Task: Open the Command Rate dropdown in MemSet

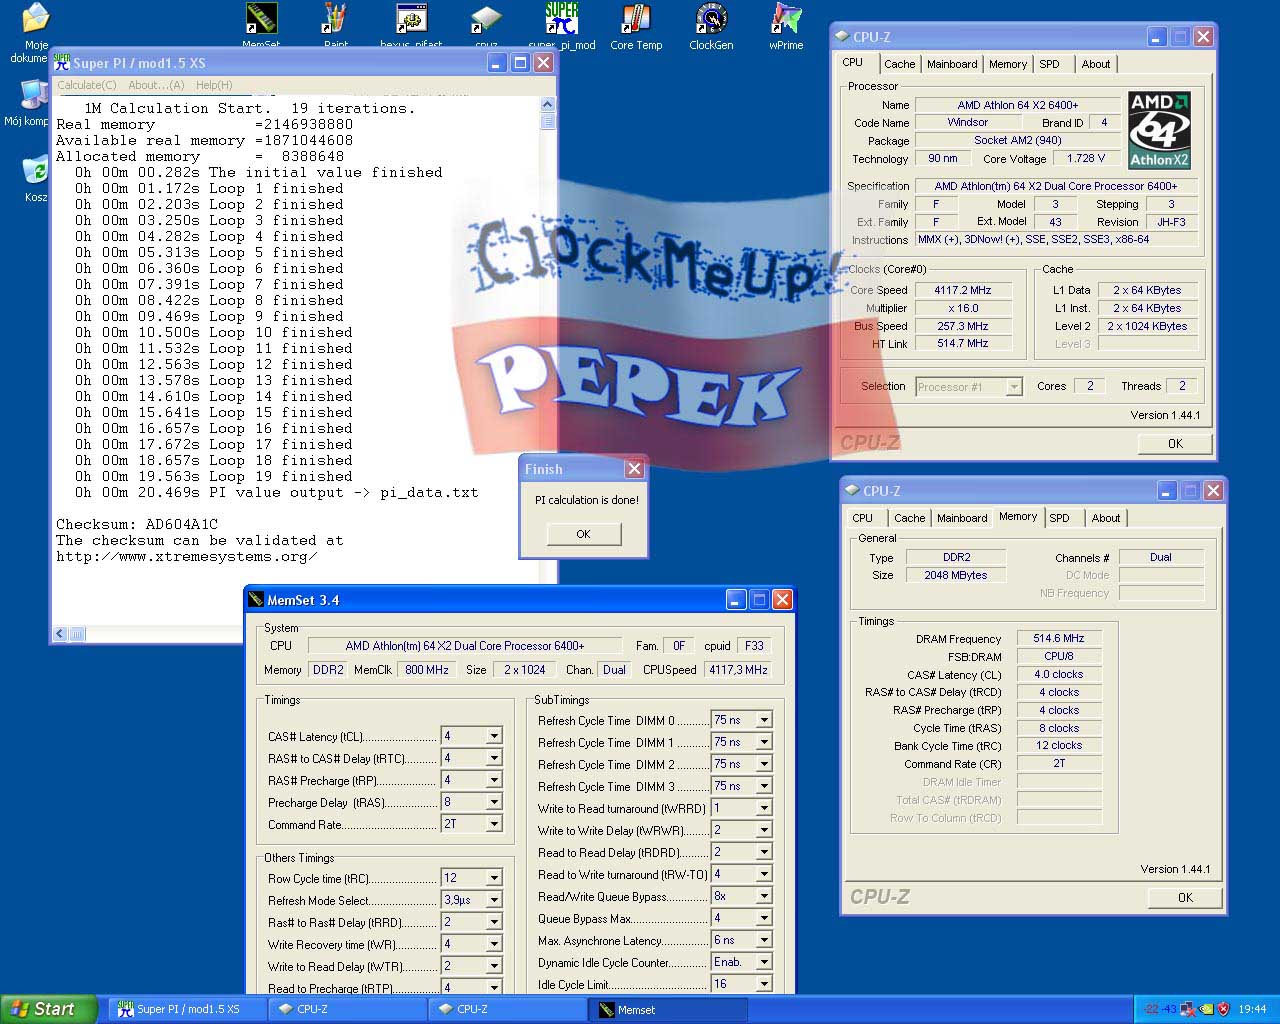Action: pyautogui.click(x=494, y=824)
